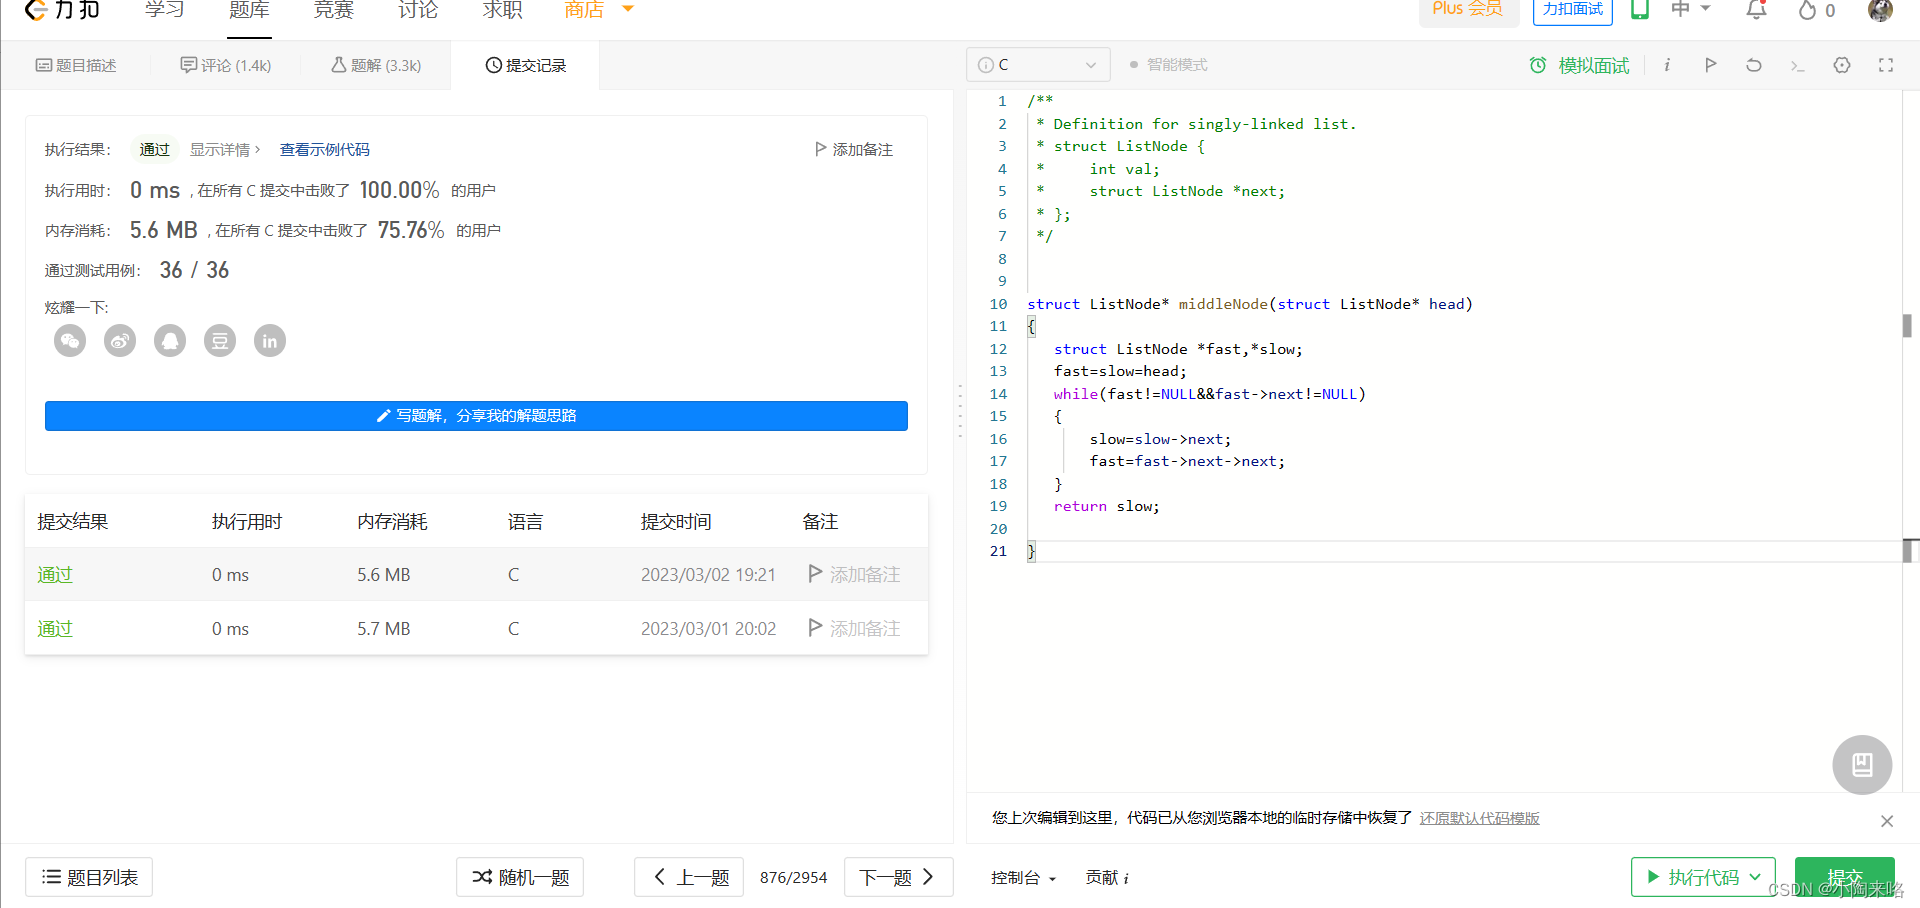1920x908 pixels.
Task: Click line number 14 in the gutter
Action: [998, 394]
